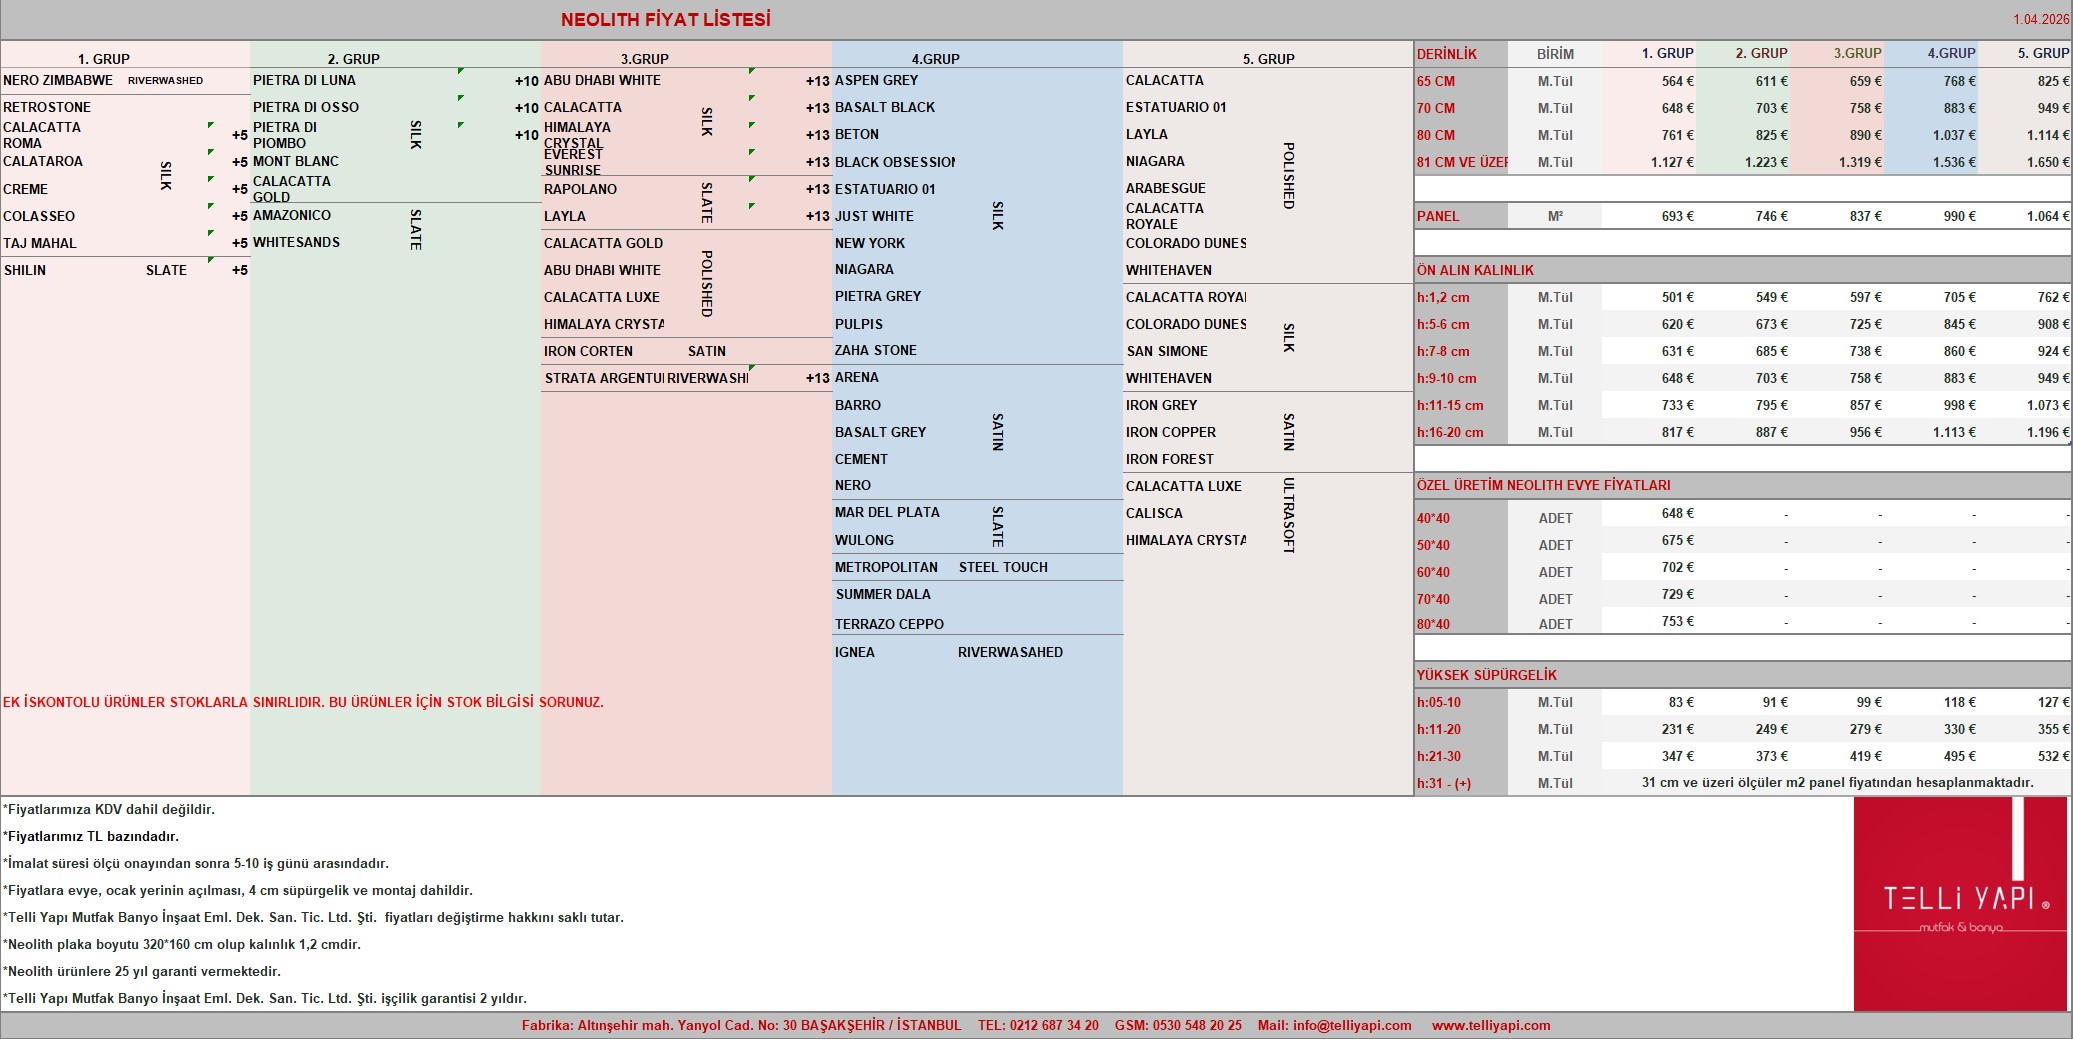This screenshot has height=1039, width=2073.
Task: Select the BARRO cell
Action: coord(858,405)
